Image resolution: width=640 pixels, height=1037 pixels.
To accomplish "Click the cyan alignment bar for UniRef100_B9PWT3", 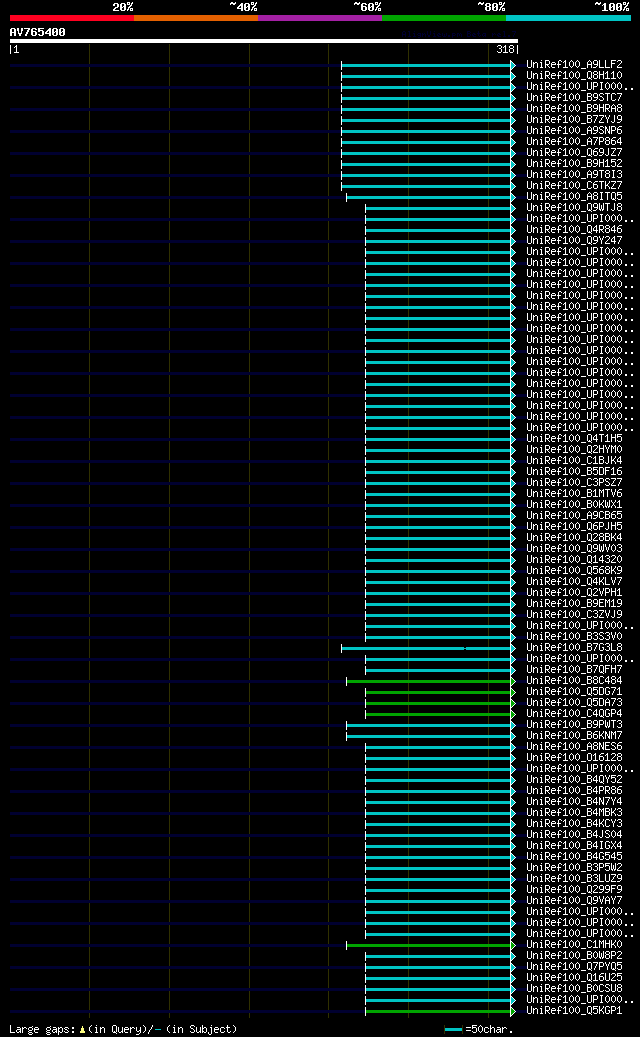I will click(430, 726).
